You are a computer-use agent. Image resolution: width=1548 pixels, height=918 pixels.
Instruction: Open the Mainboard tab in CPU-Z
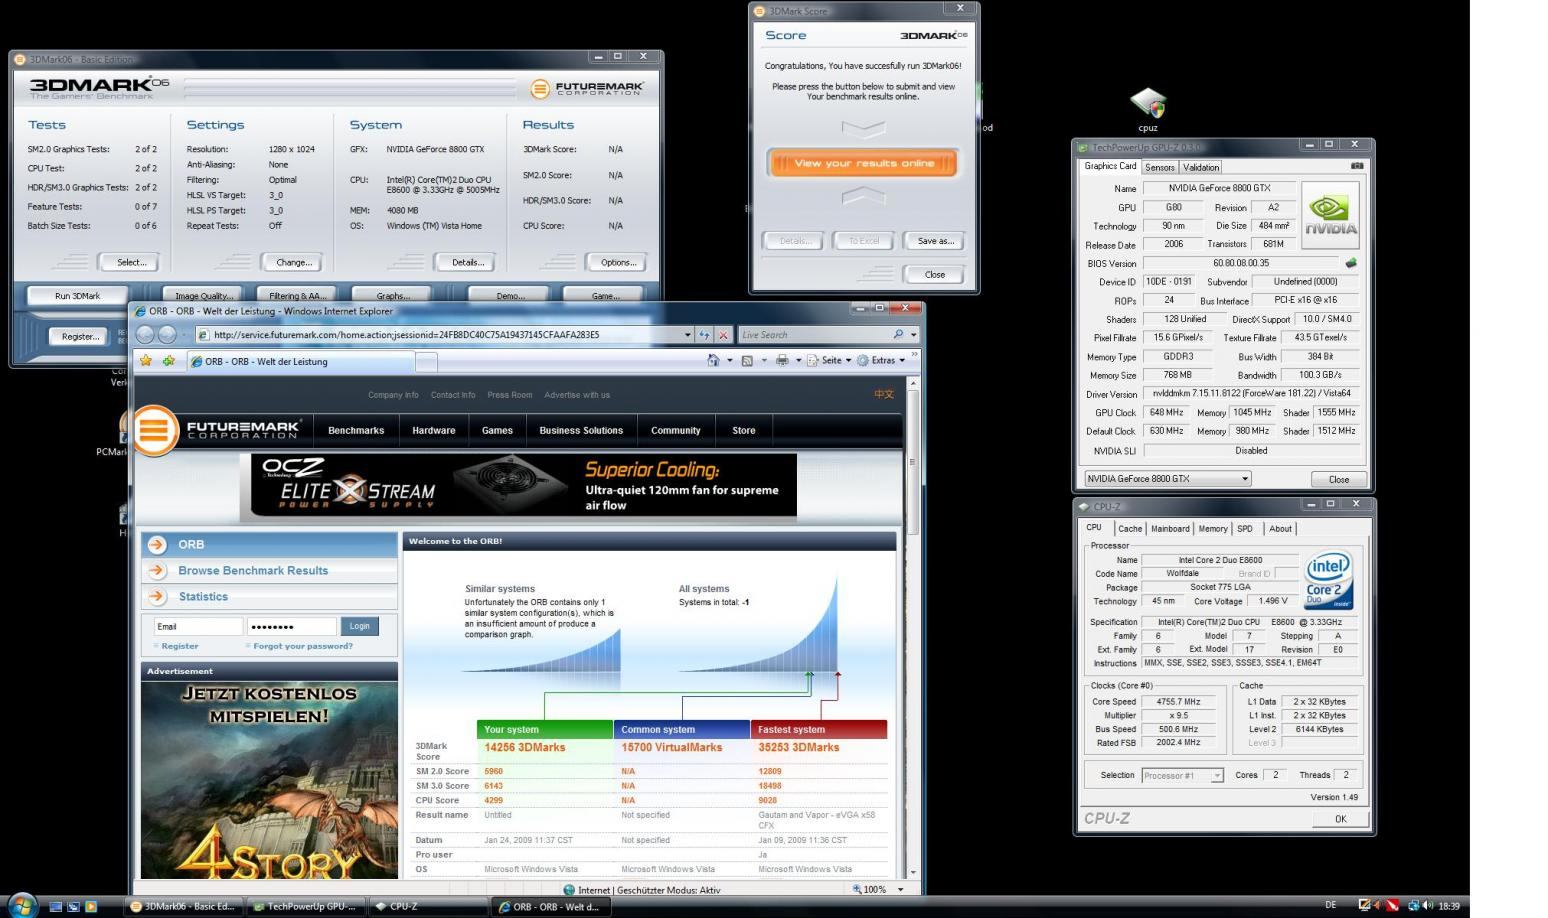[x=1170, y=528]
